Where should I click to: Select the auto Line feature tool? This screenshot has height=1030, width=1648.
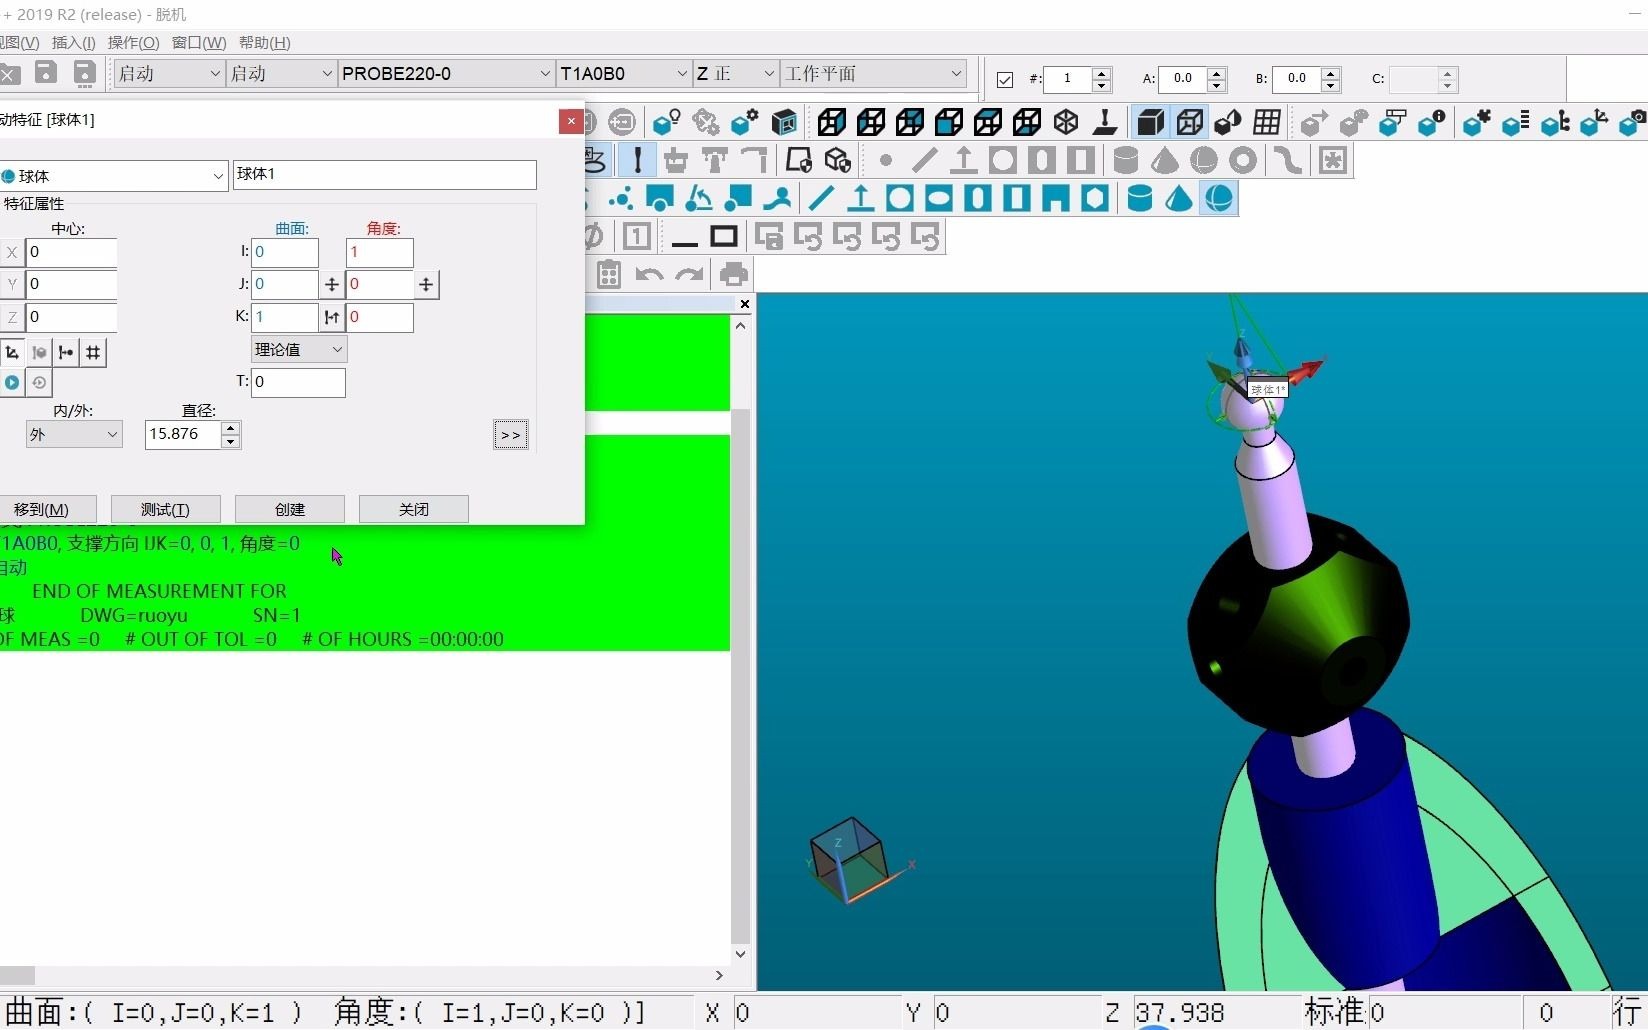820,198
